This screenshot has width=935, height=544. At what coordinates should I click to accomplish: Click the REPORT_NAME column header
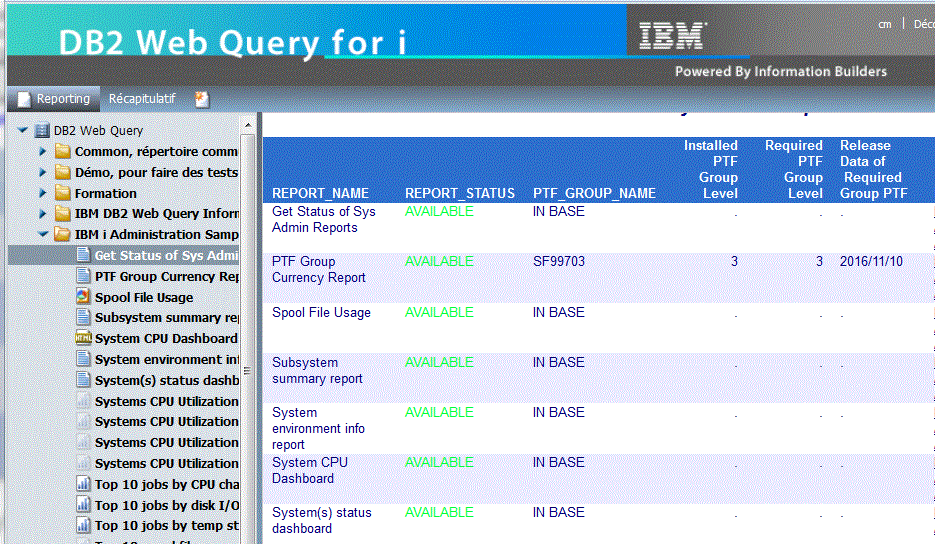click(x=320, y=193)
